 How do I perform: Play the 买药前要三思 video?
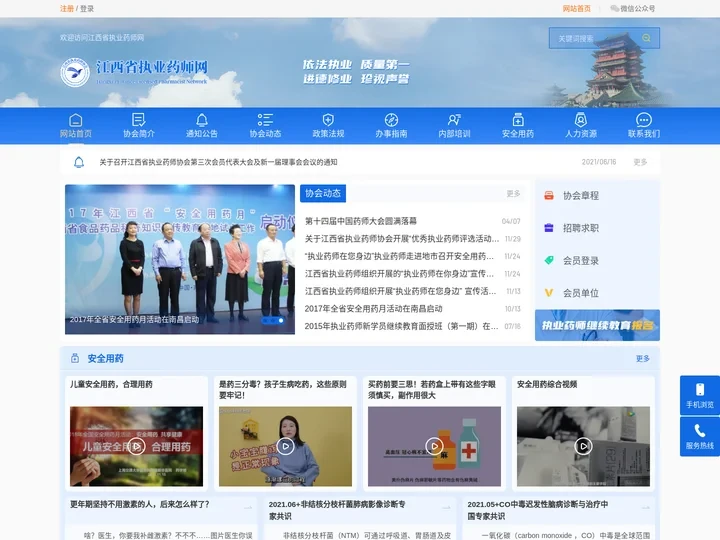[434, 446]
